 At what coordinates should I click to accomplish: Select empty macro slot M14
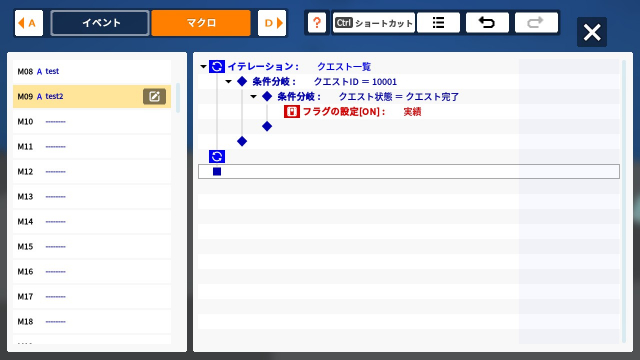(x=92, y=222)
